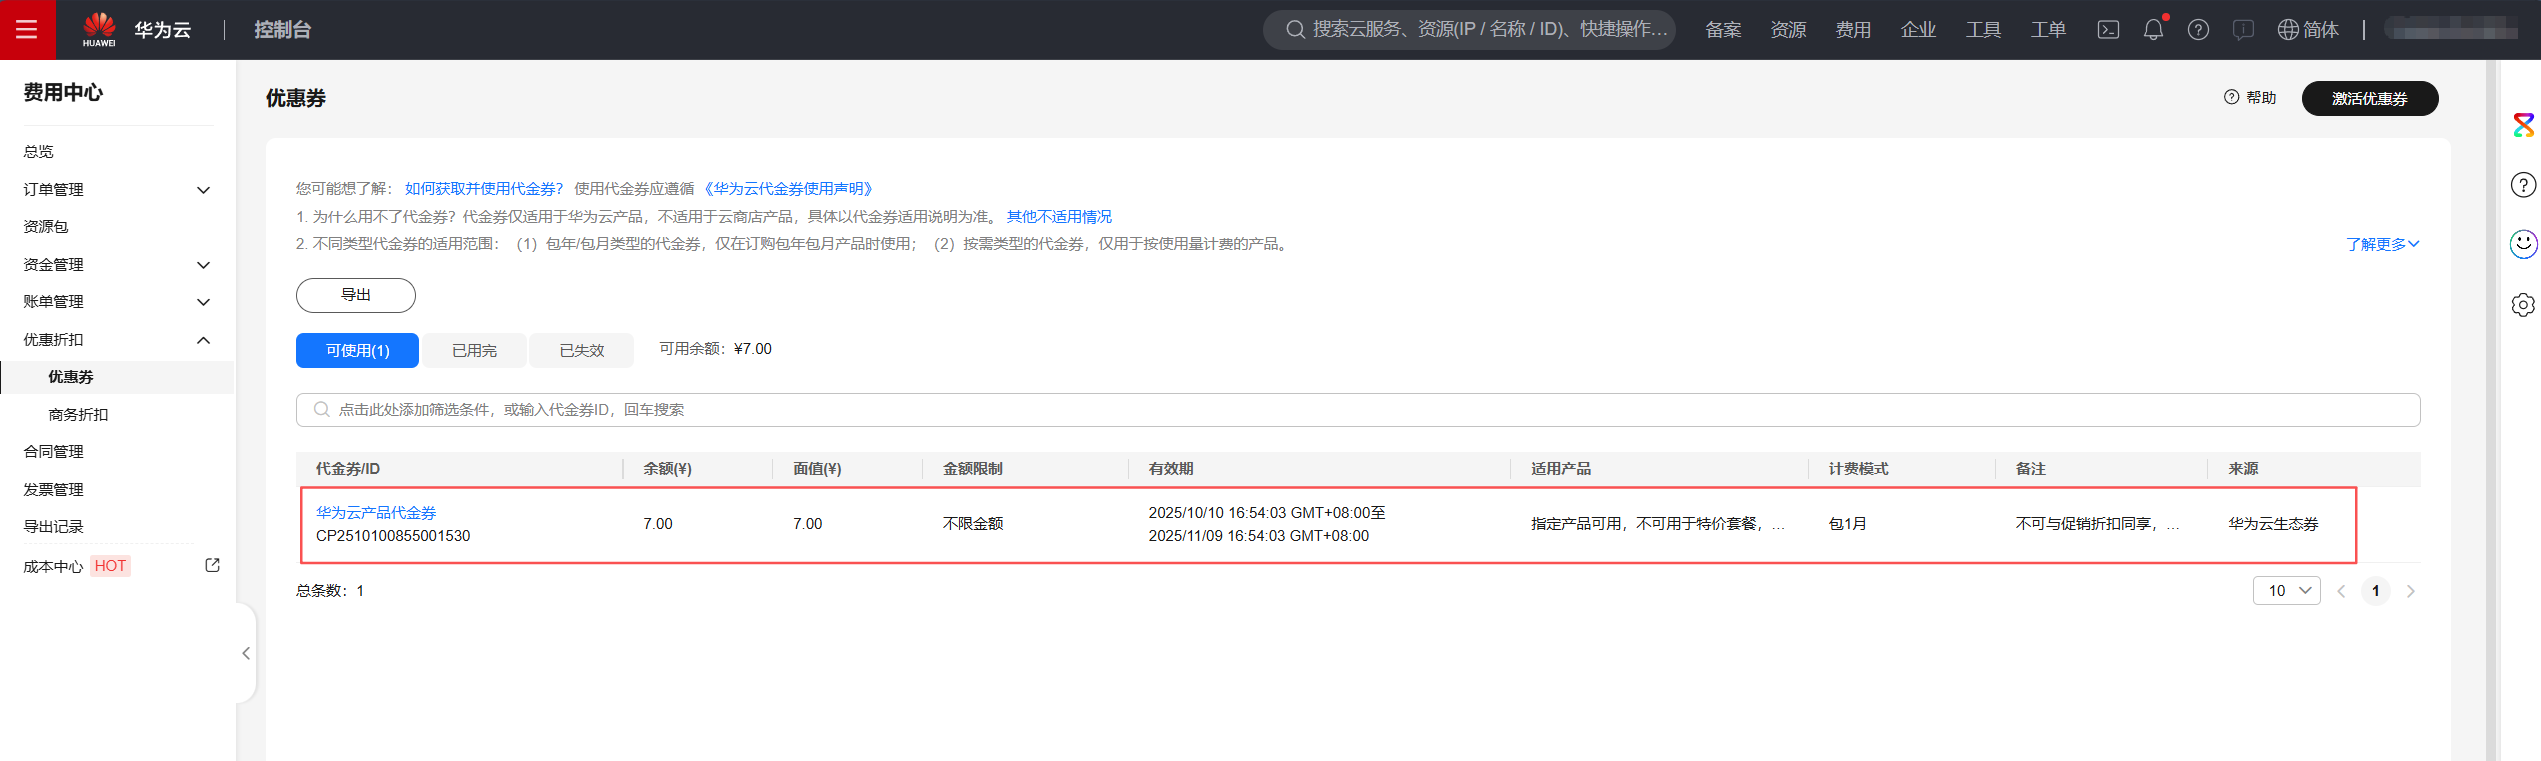Click the 导出 export button
Viewport: 2541px width, 761px height.
tap(355, 295)
